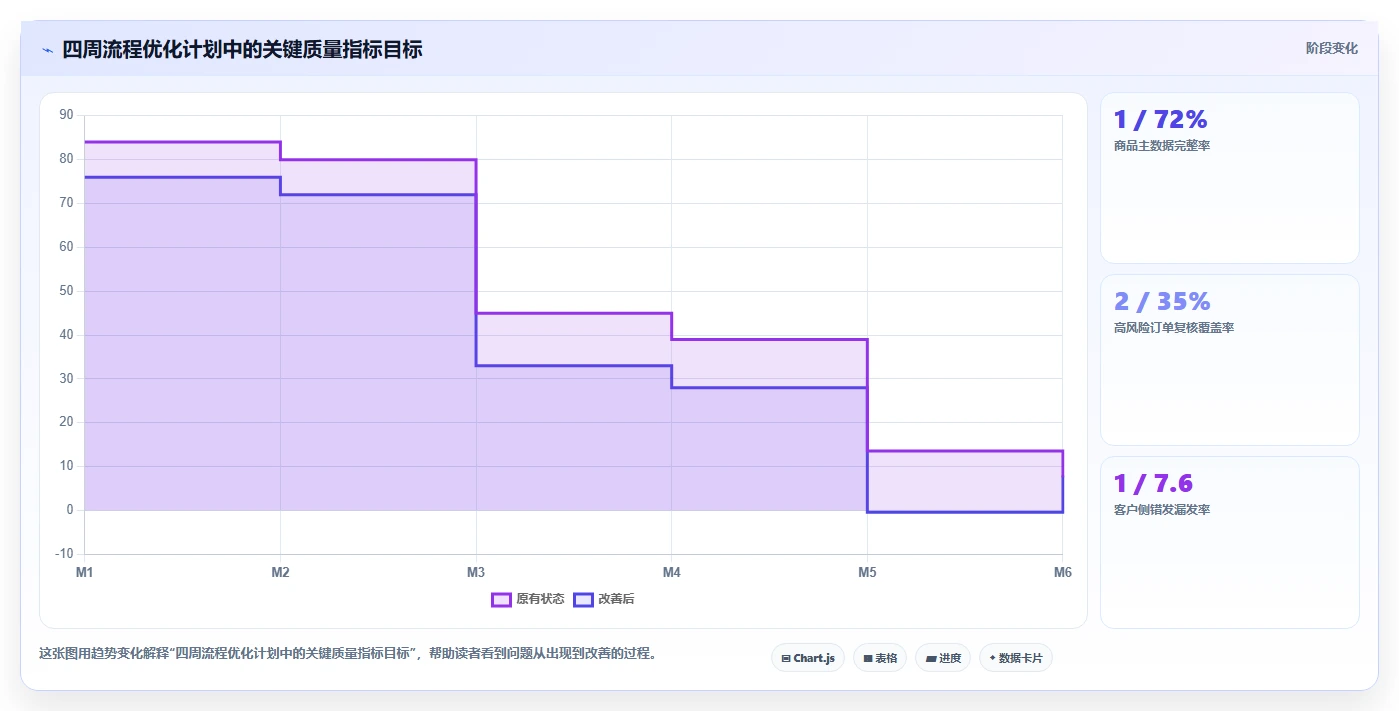Click the -10 y-axis tick label
Screen dimensions: 1399x711
click(x=65, y=554)
